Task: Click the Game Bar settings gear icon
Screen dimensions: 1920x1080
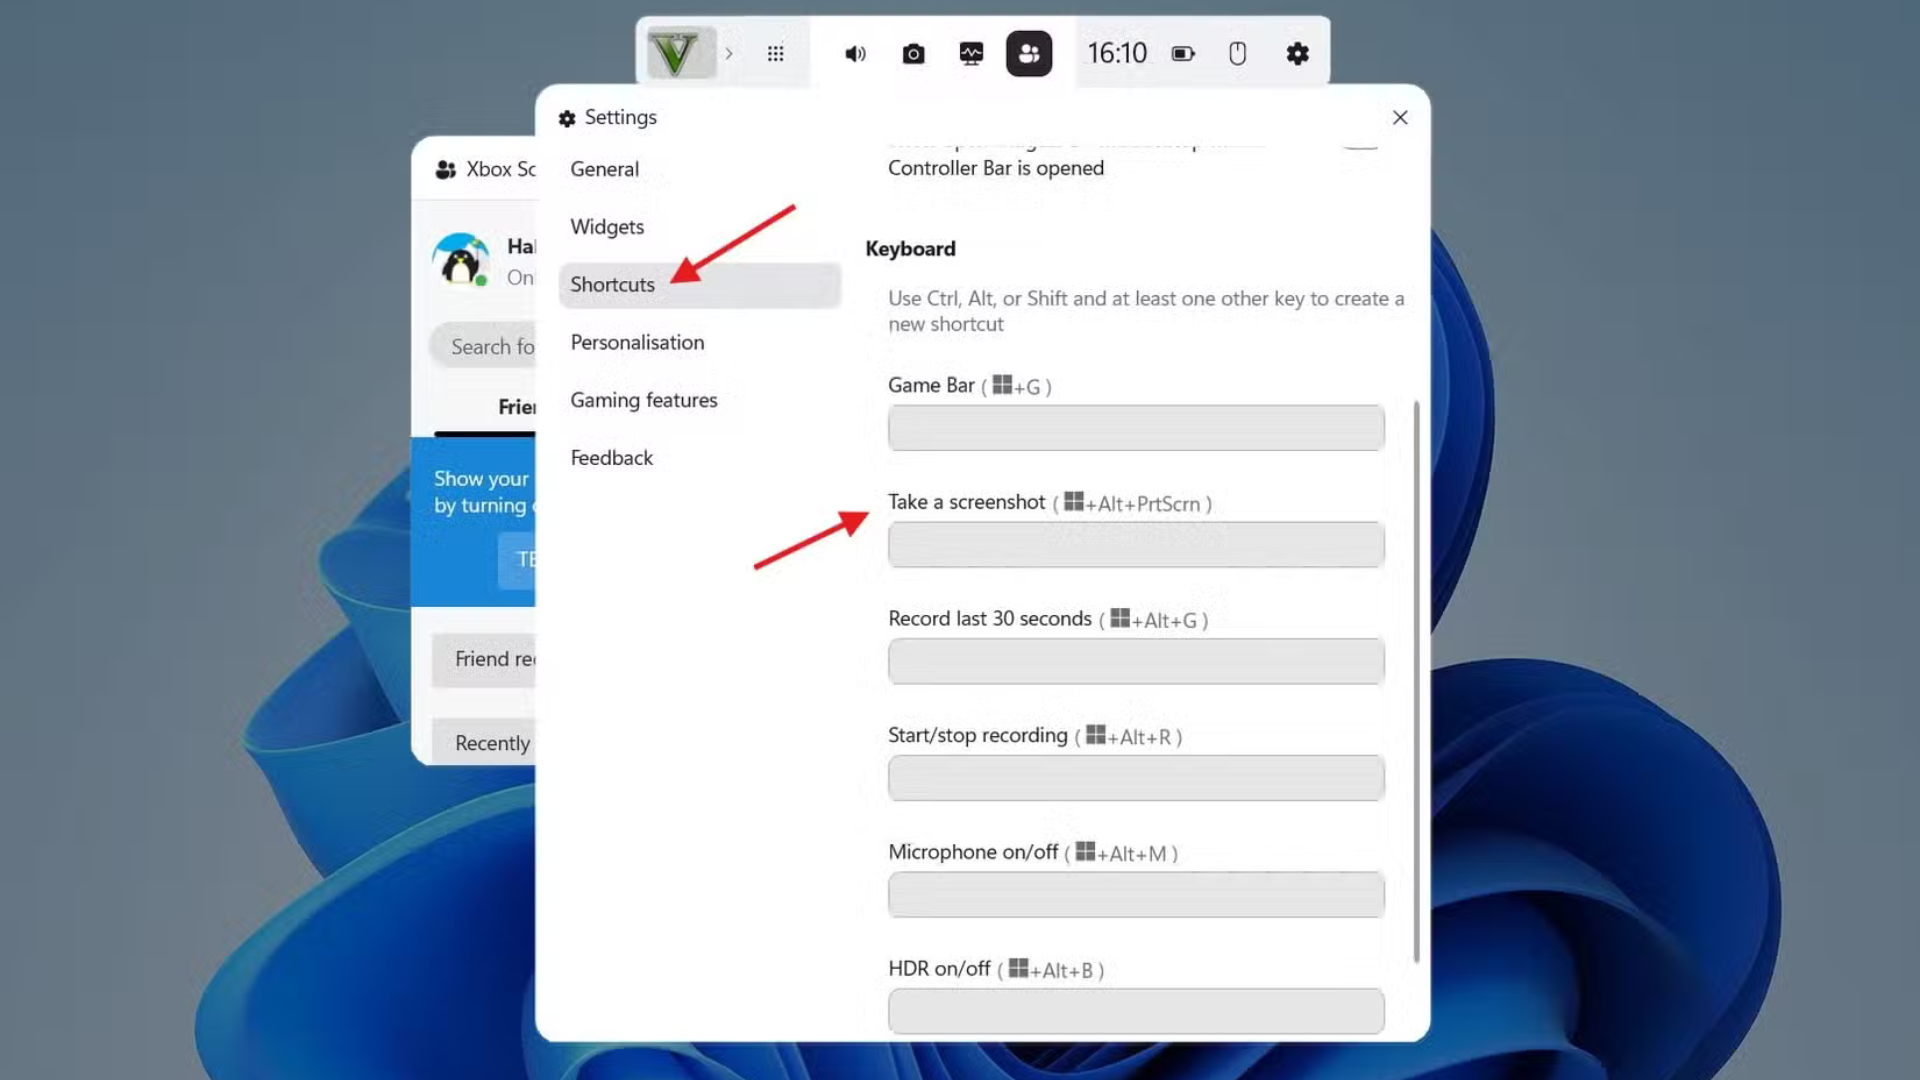Action: (x=1297, y=54)
